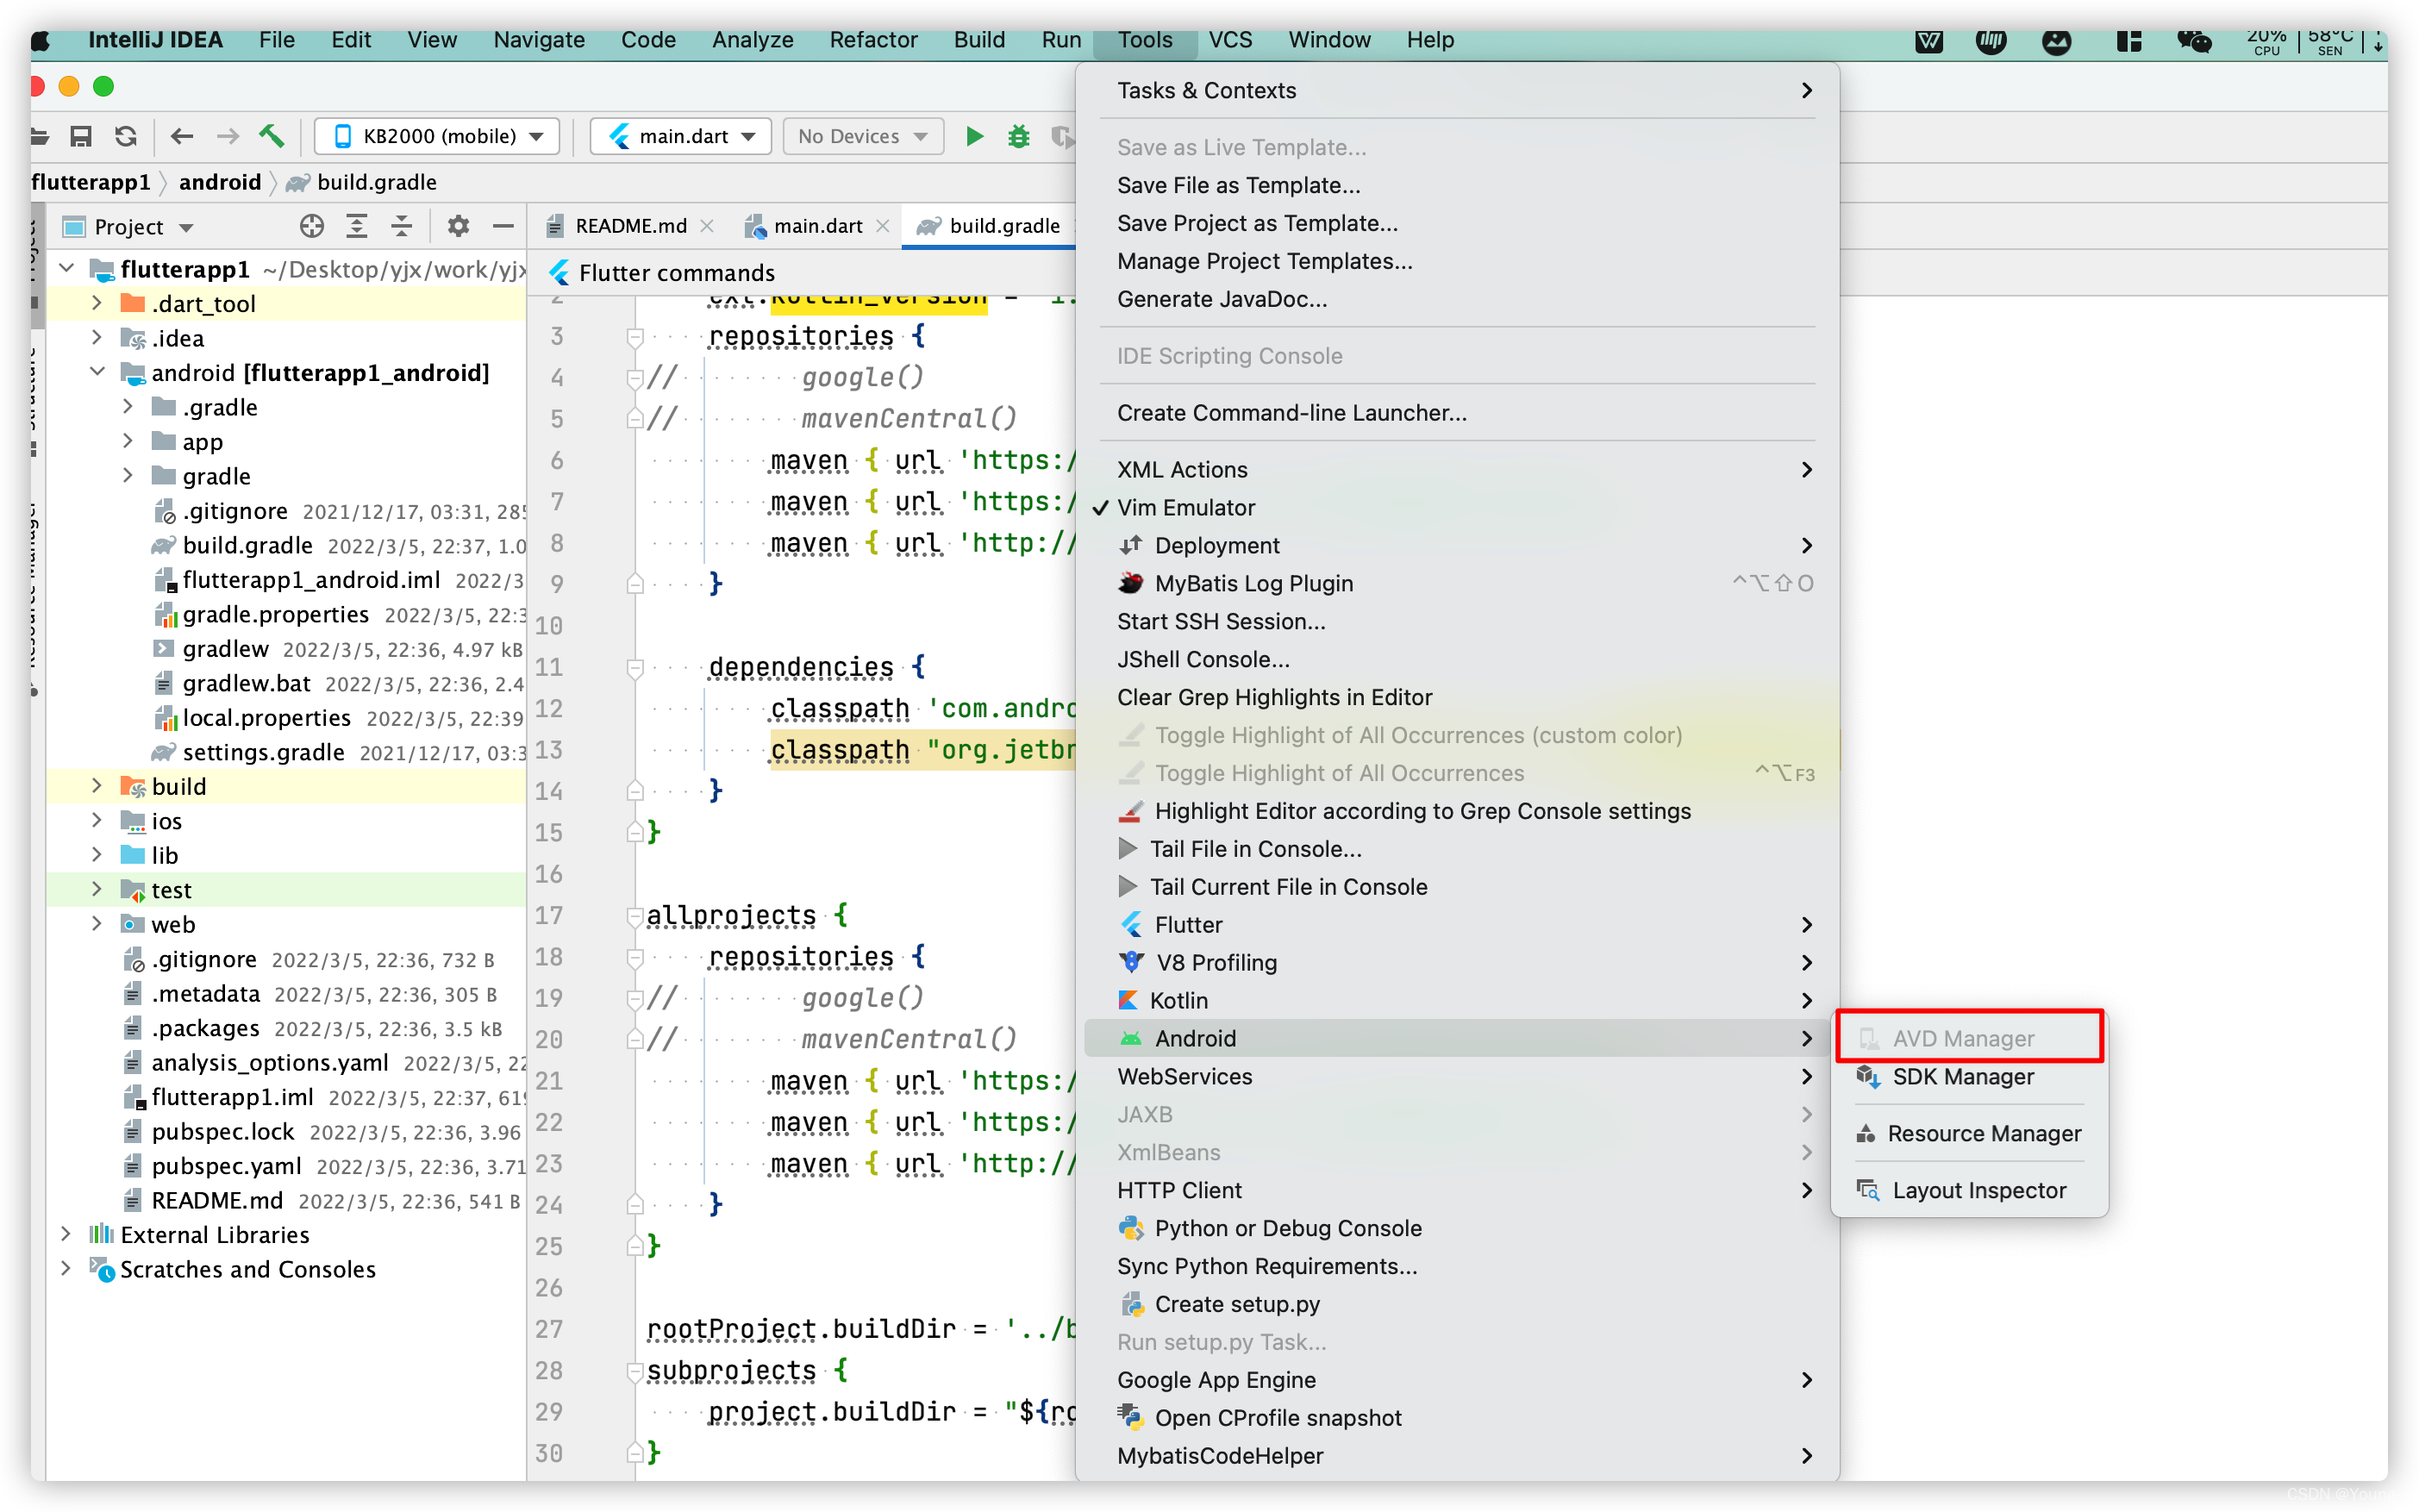Click the Kotlin logo icon in menu

click(x=1128, y=1001)
